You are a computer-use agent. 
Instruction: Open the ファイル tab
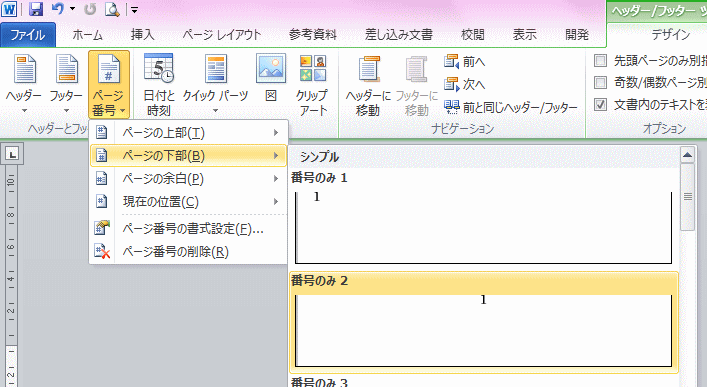click(x=28, y=35)
